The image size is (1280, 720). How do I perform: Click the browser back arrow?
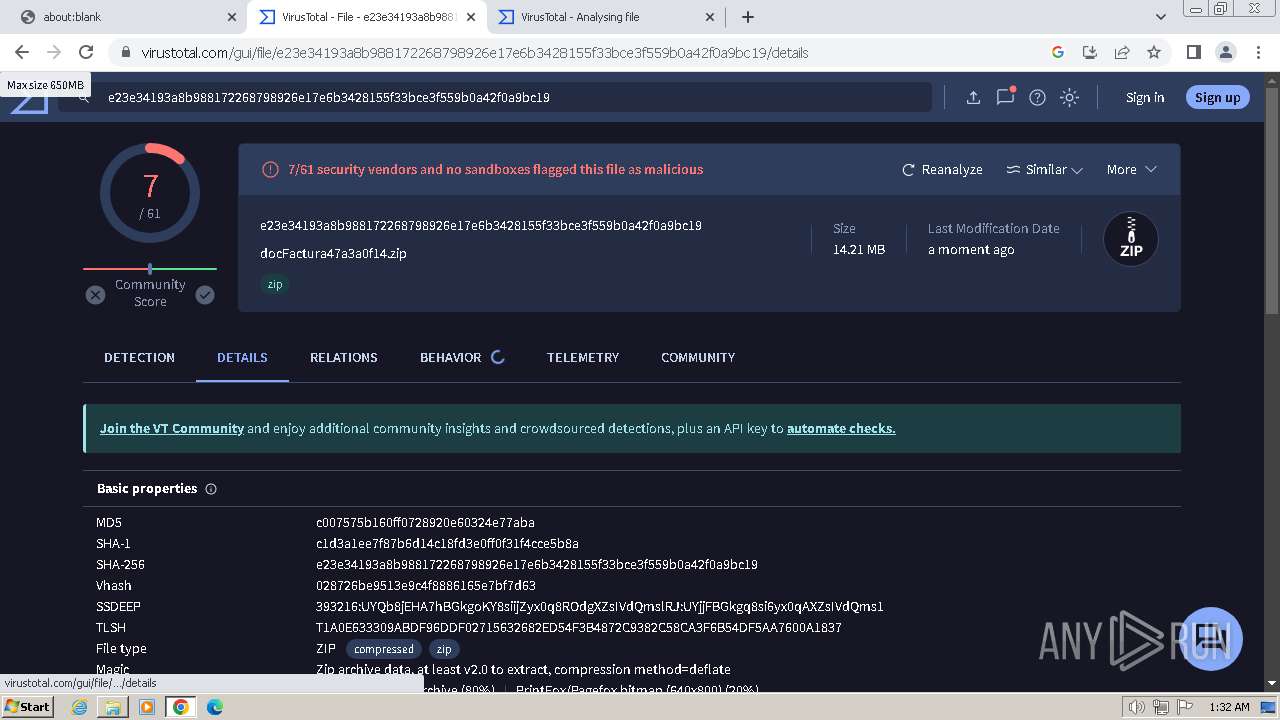(x=22, y=52)
